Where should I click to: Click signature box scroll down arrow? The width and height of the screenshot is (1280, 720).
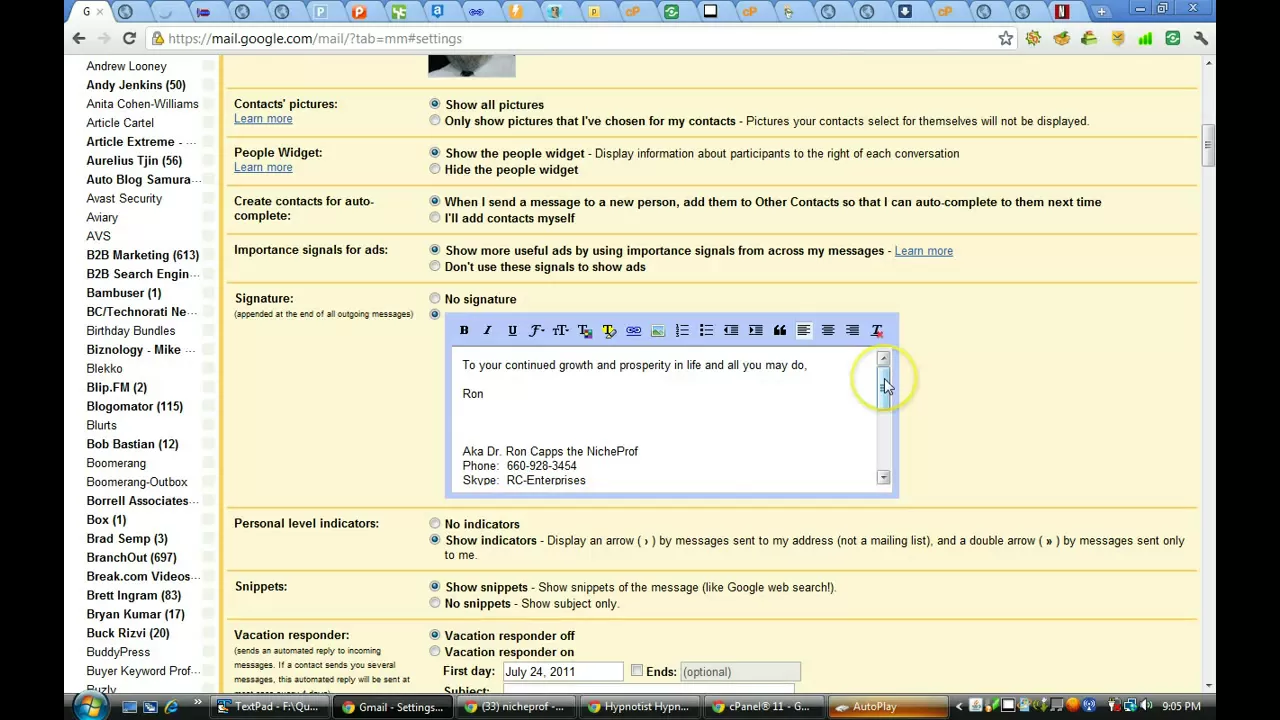click(883, 478)
